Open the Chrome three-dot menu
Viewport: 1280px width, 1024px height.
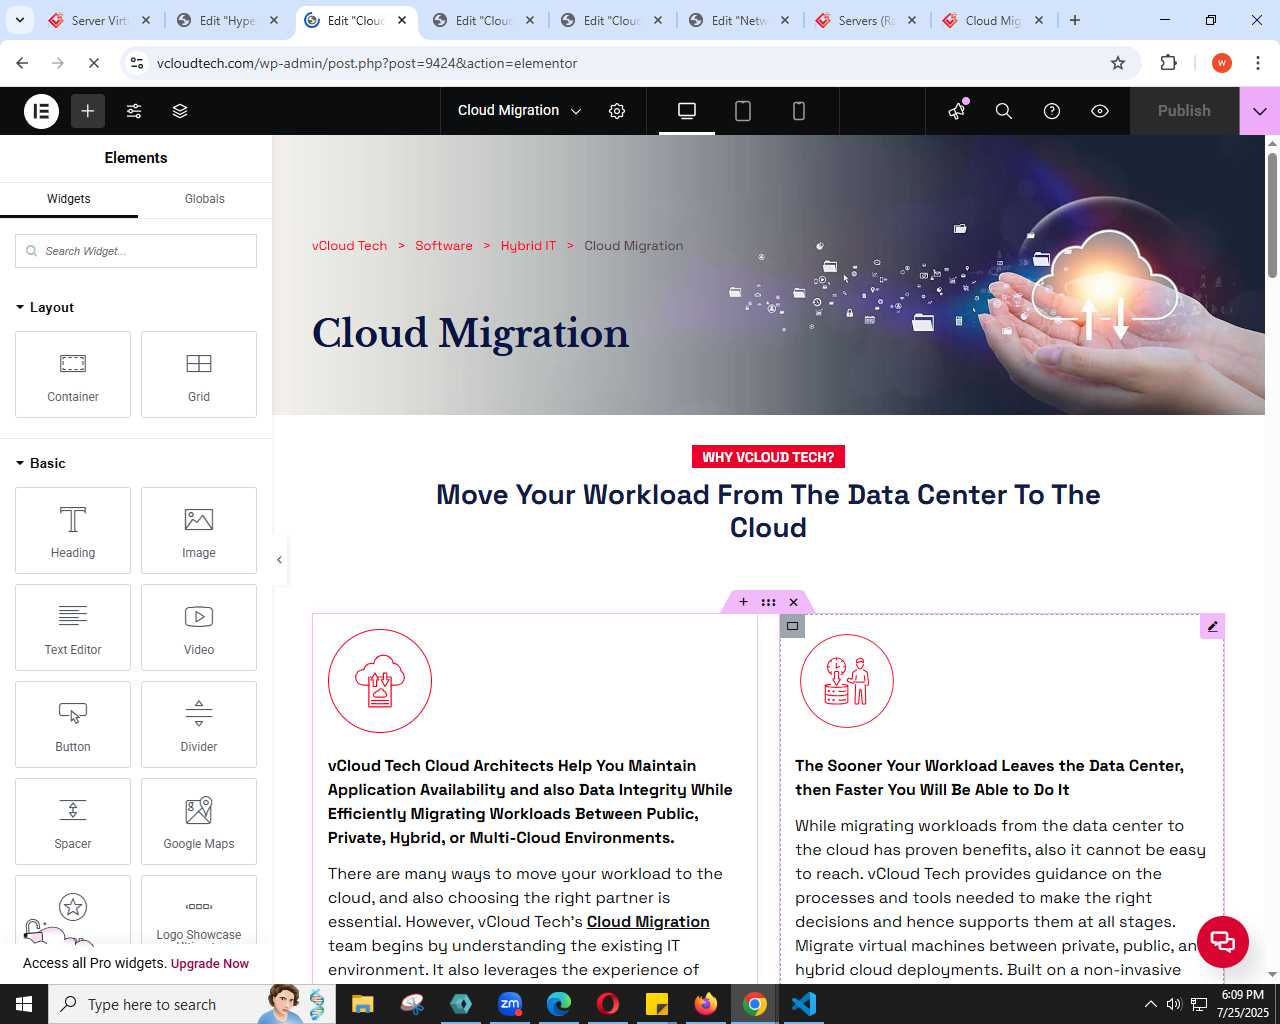coord(1258,63)
